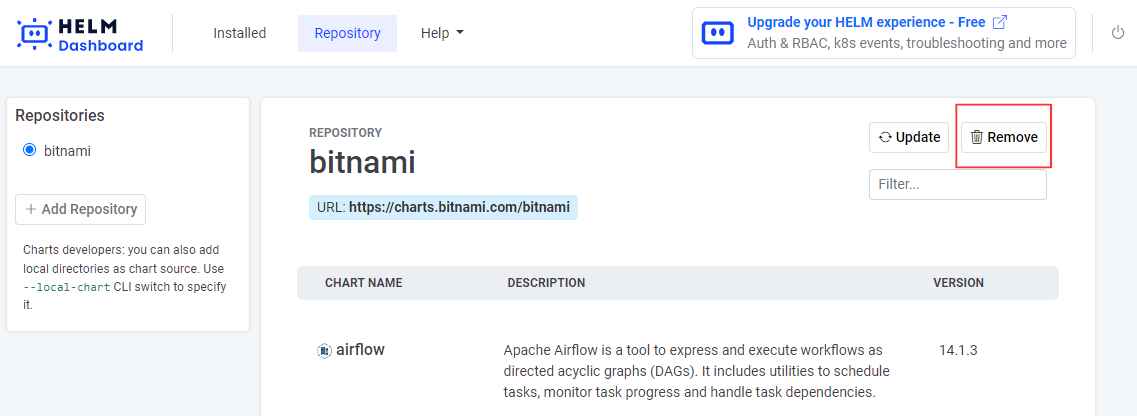Image resolution: width=1137 pixels, height=416 pixels.
Task: Click the robot icon in upgrade banner
Action: (x=718, y=33)
